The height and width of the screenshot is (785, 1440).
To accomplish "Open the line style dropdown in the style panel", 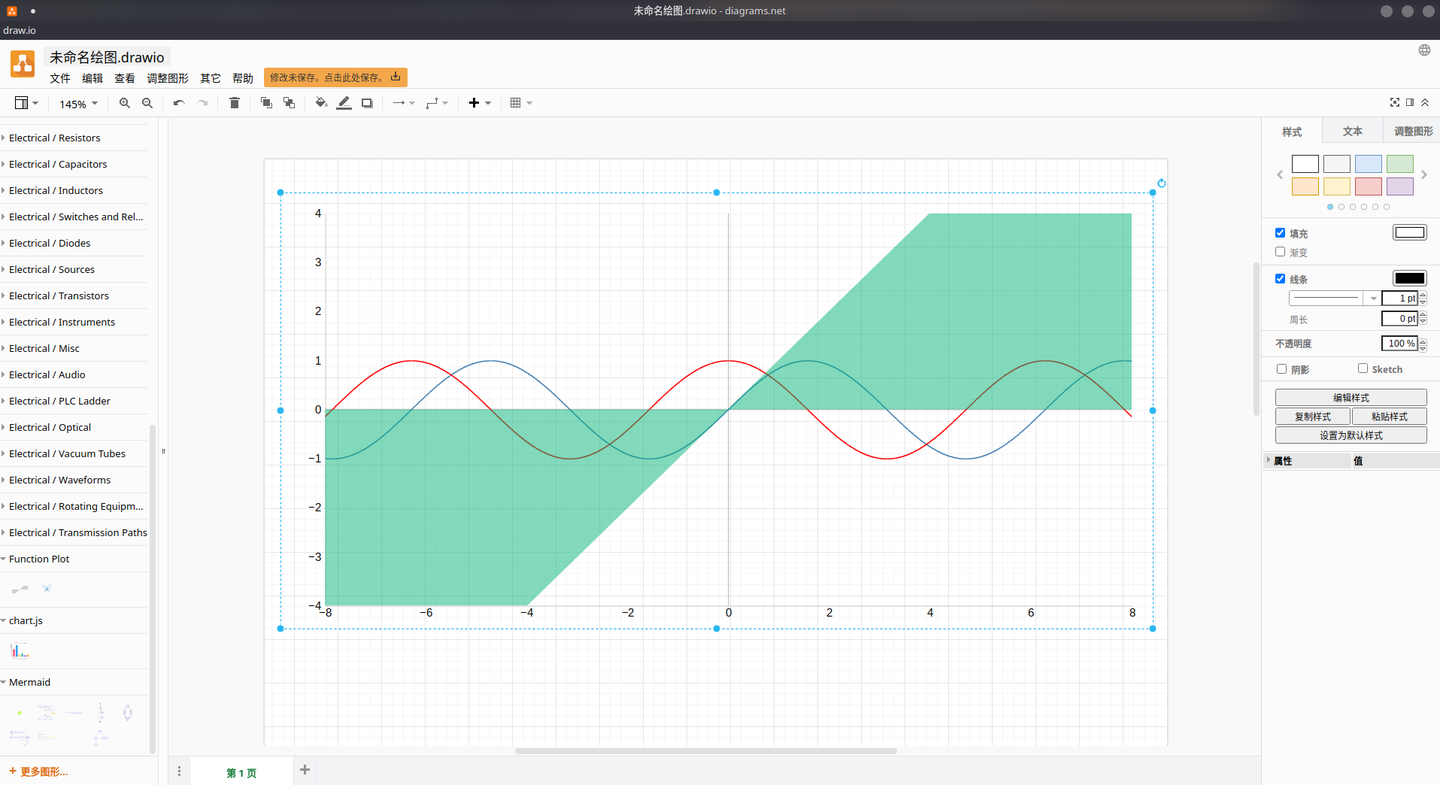I will coord(1372,297).
